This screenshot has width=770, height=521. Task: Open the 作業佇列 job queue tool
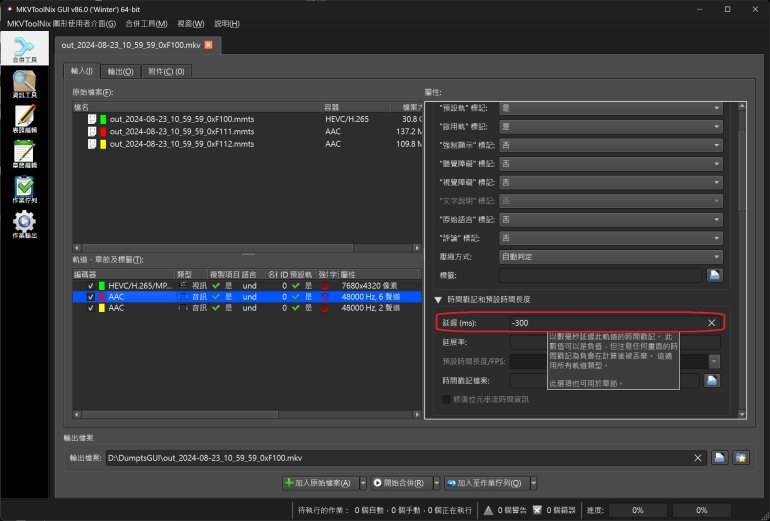tap(25, 190)
